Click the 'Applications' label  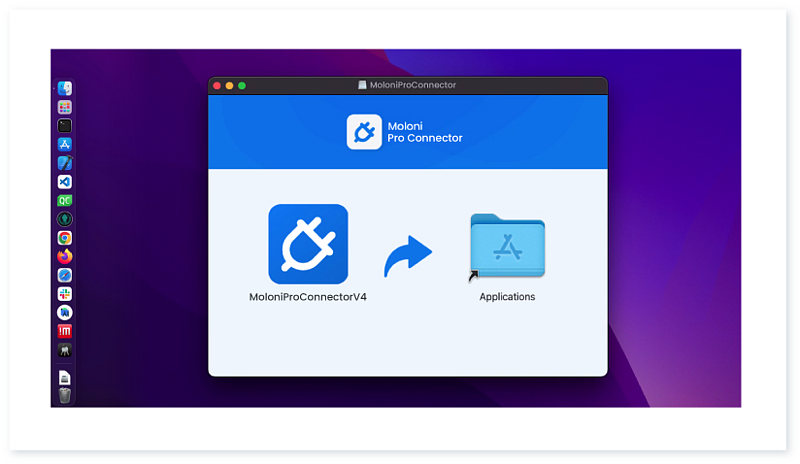pos(507,297)
